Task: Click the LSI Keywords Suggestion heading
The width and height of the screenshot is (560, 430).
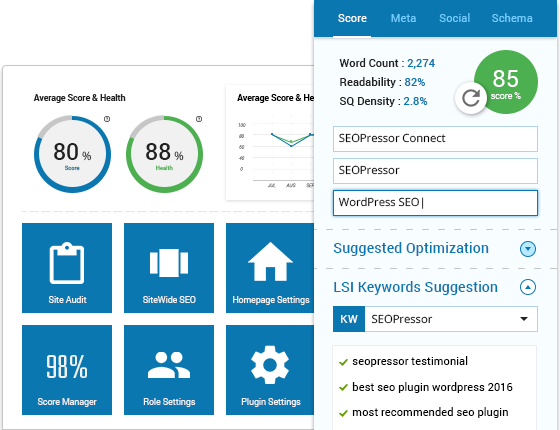Action: (415, 287)
